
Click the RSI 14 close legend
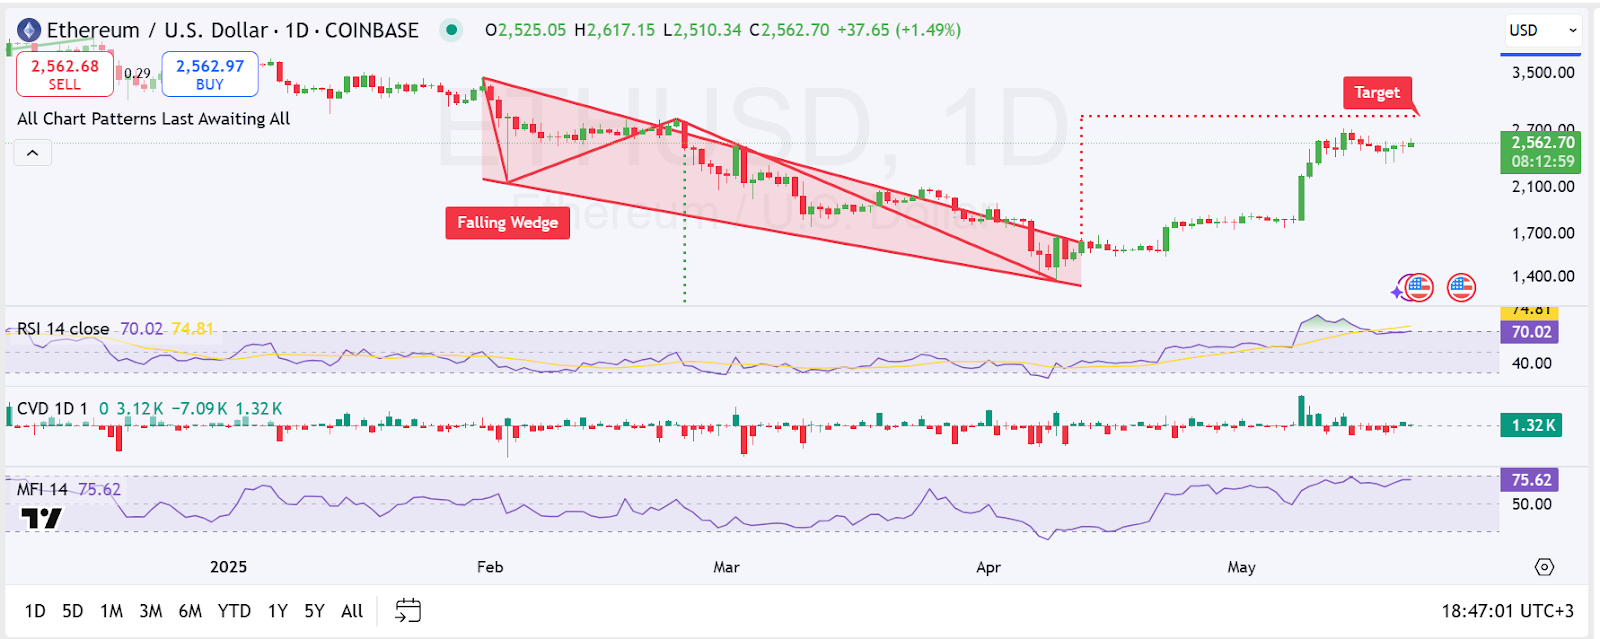click(63, 329)
